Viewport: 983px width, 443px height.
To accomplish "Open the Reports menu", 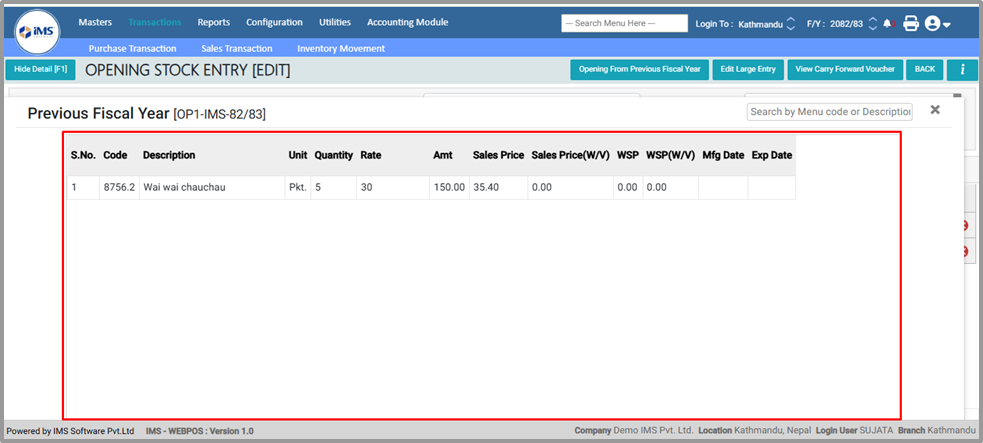I will (213, 22).
